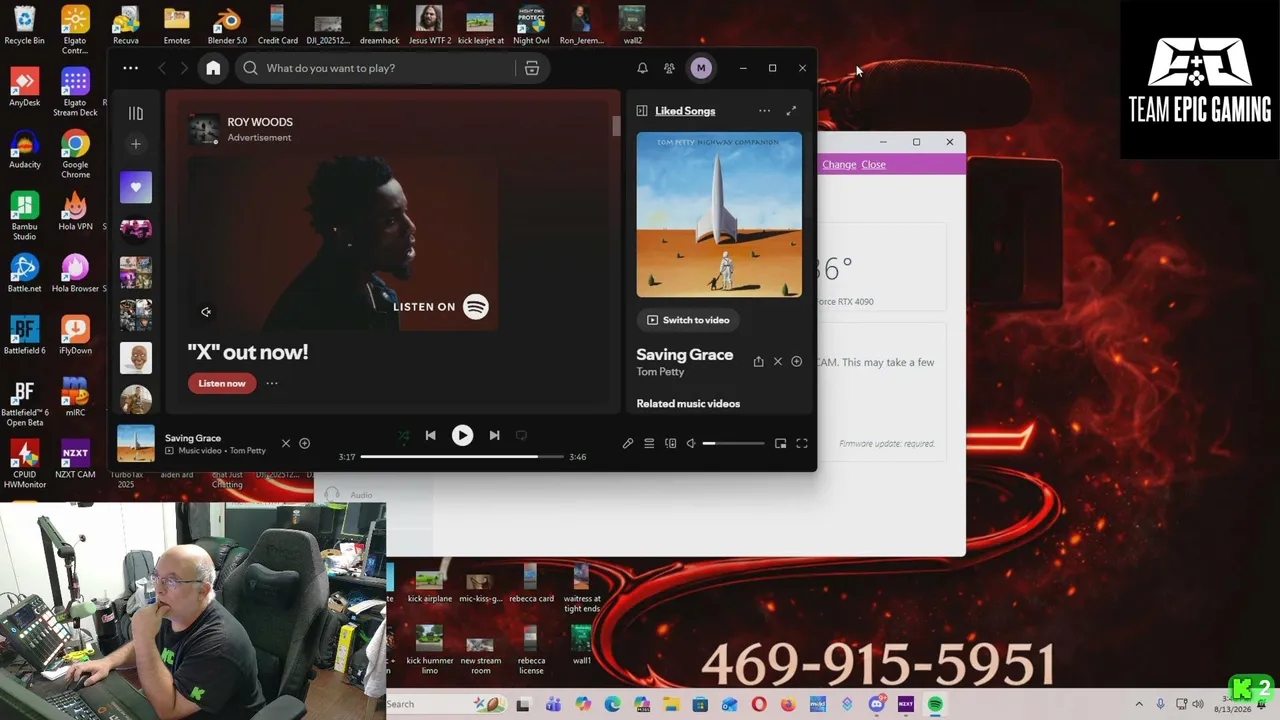Open the Elgato Stream Deck desktop icon

tap(75, 92)
